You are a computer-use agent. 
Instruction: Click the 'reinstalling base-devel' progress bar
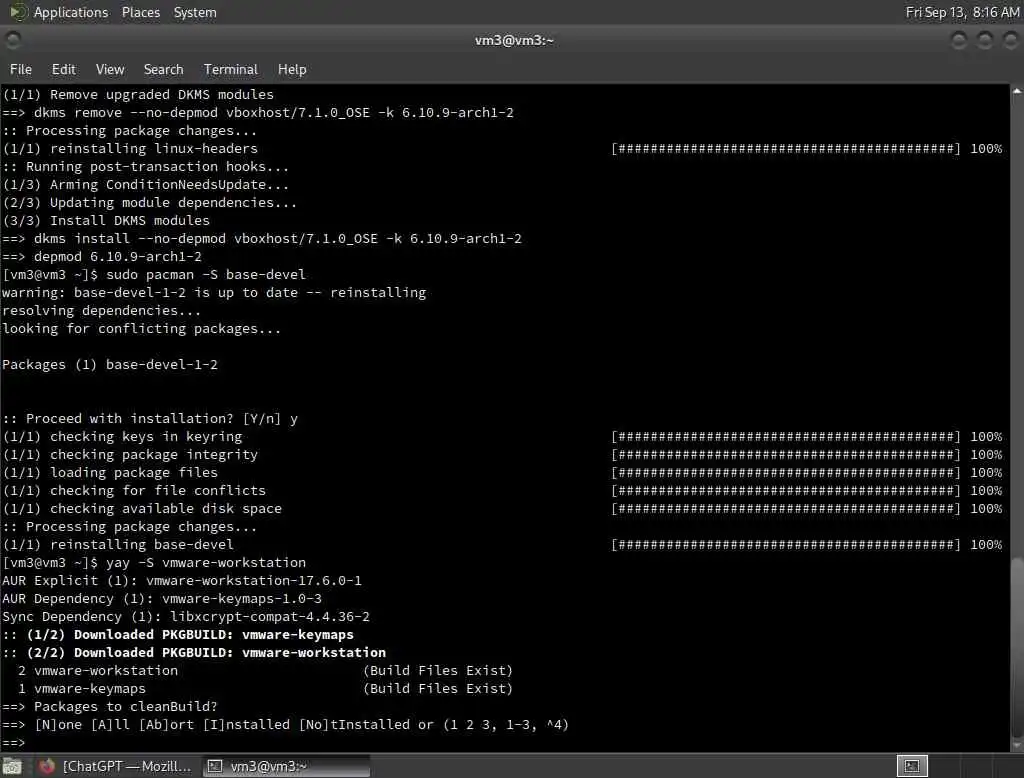786,545
